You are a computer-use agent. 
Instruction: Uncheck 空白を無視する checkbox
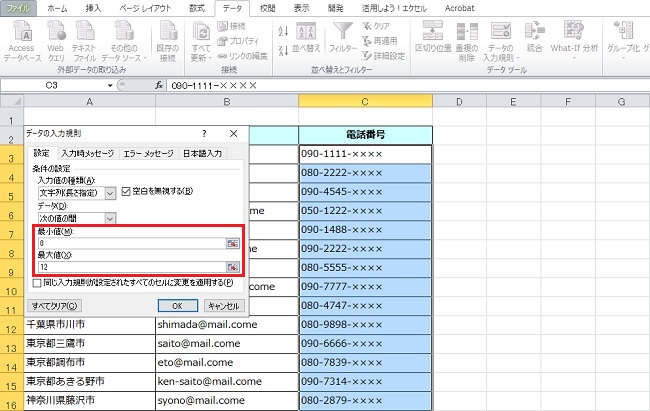click(x=126, y=191)
